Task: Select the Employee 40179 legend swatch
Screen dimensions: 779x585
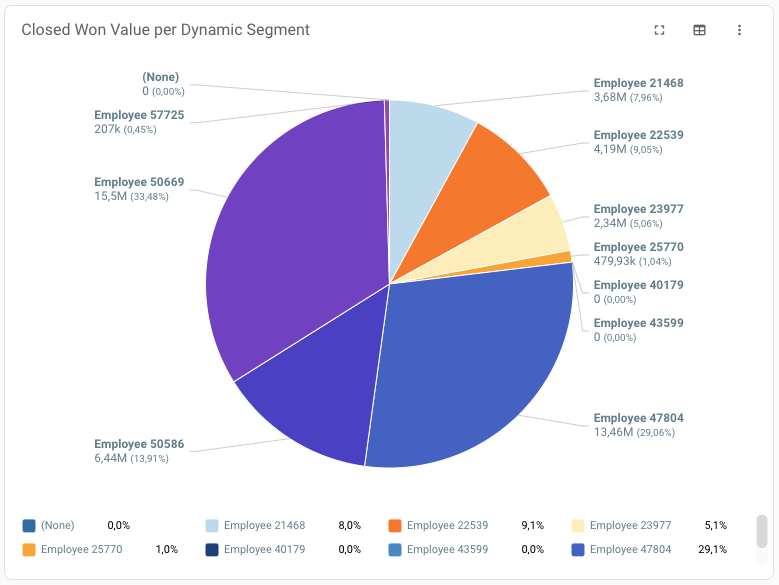Action: [212, 550]
